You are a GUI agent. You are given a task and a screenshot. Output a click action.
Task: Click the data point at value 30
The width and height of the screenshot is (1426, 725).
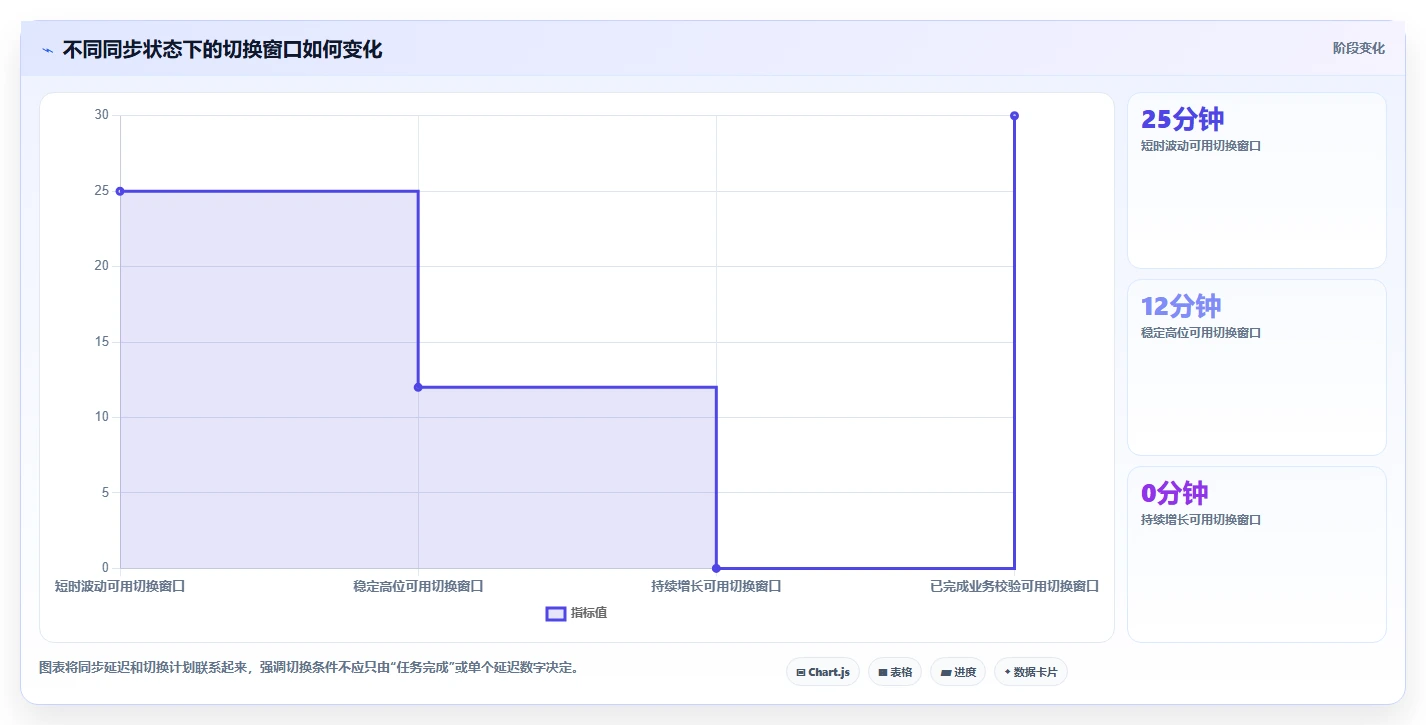pos(1014,116)
